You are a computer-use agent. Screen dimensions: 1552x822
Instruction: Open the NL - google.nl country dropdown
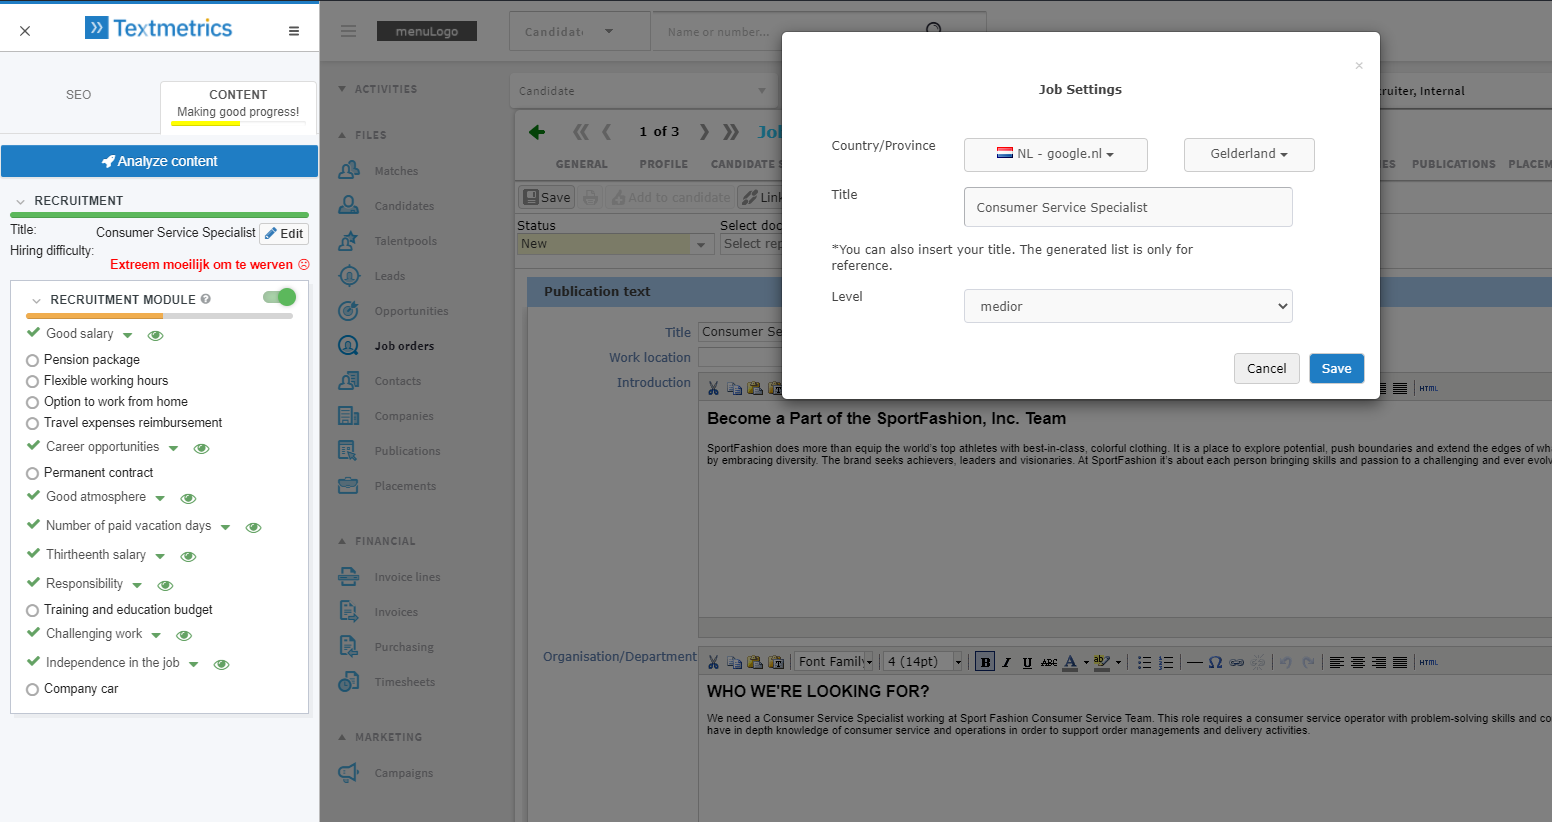coord(1055,154)
